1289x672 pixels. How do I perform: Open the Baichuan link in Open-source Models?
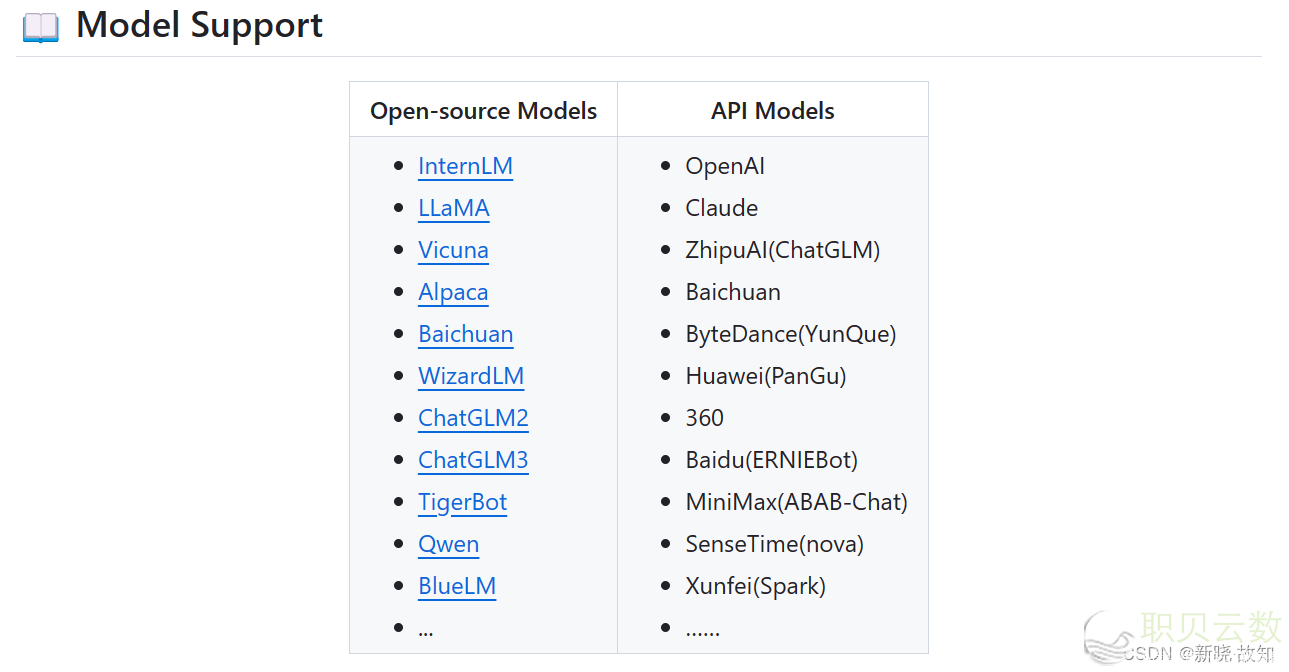[465, 334]
